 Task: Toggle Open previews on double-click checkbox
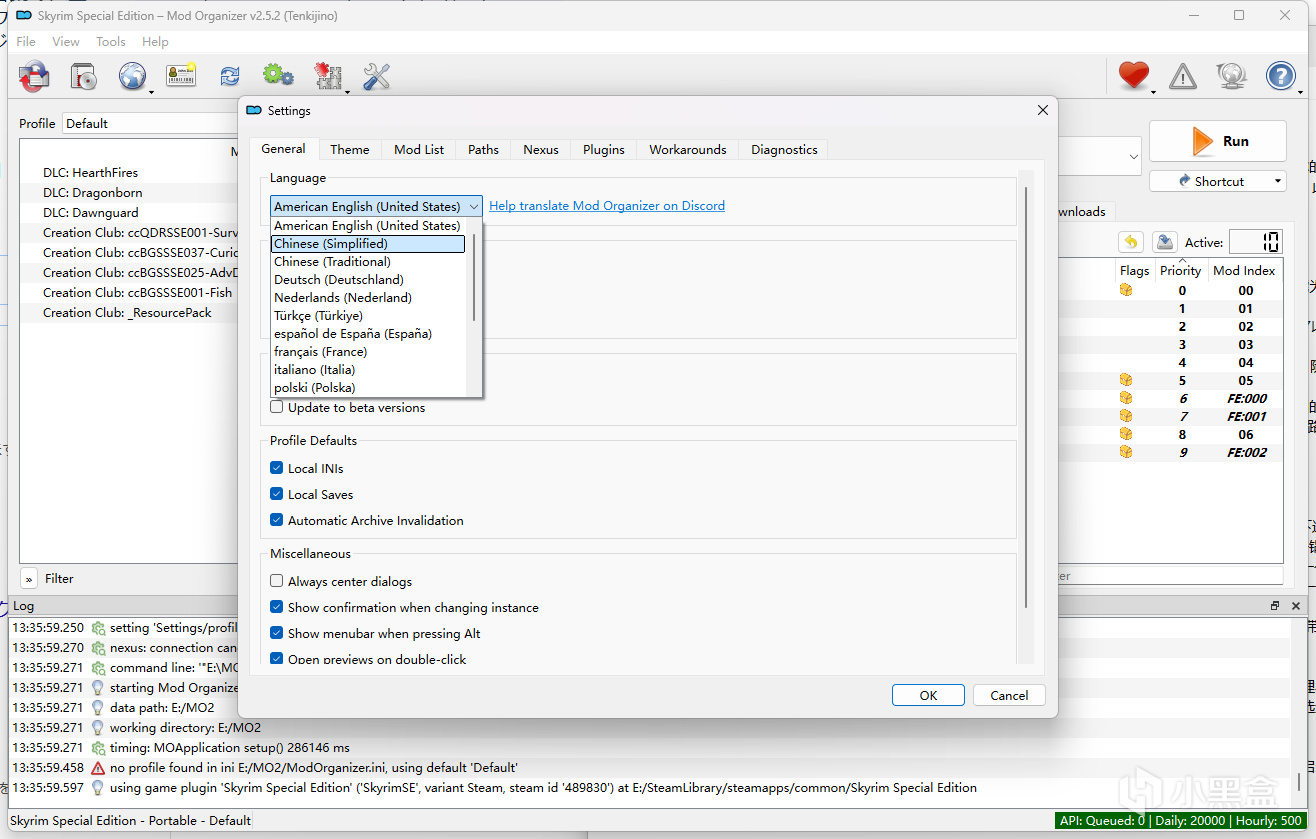(x=277, y=659)
